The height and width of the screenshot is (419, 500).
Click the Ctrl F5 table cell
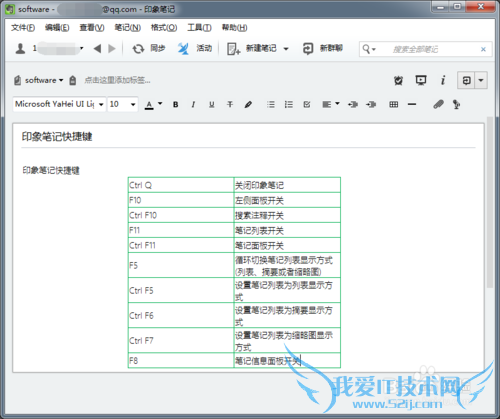tap(181, 290)
